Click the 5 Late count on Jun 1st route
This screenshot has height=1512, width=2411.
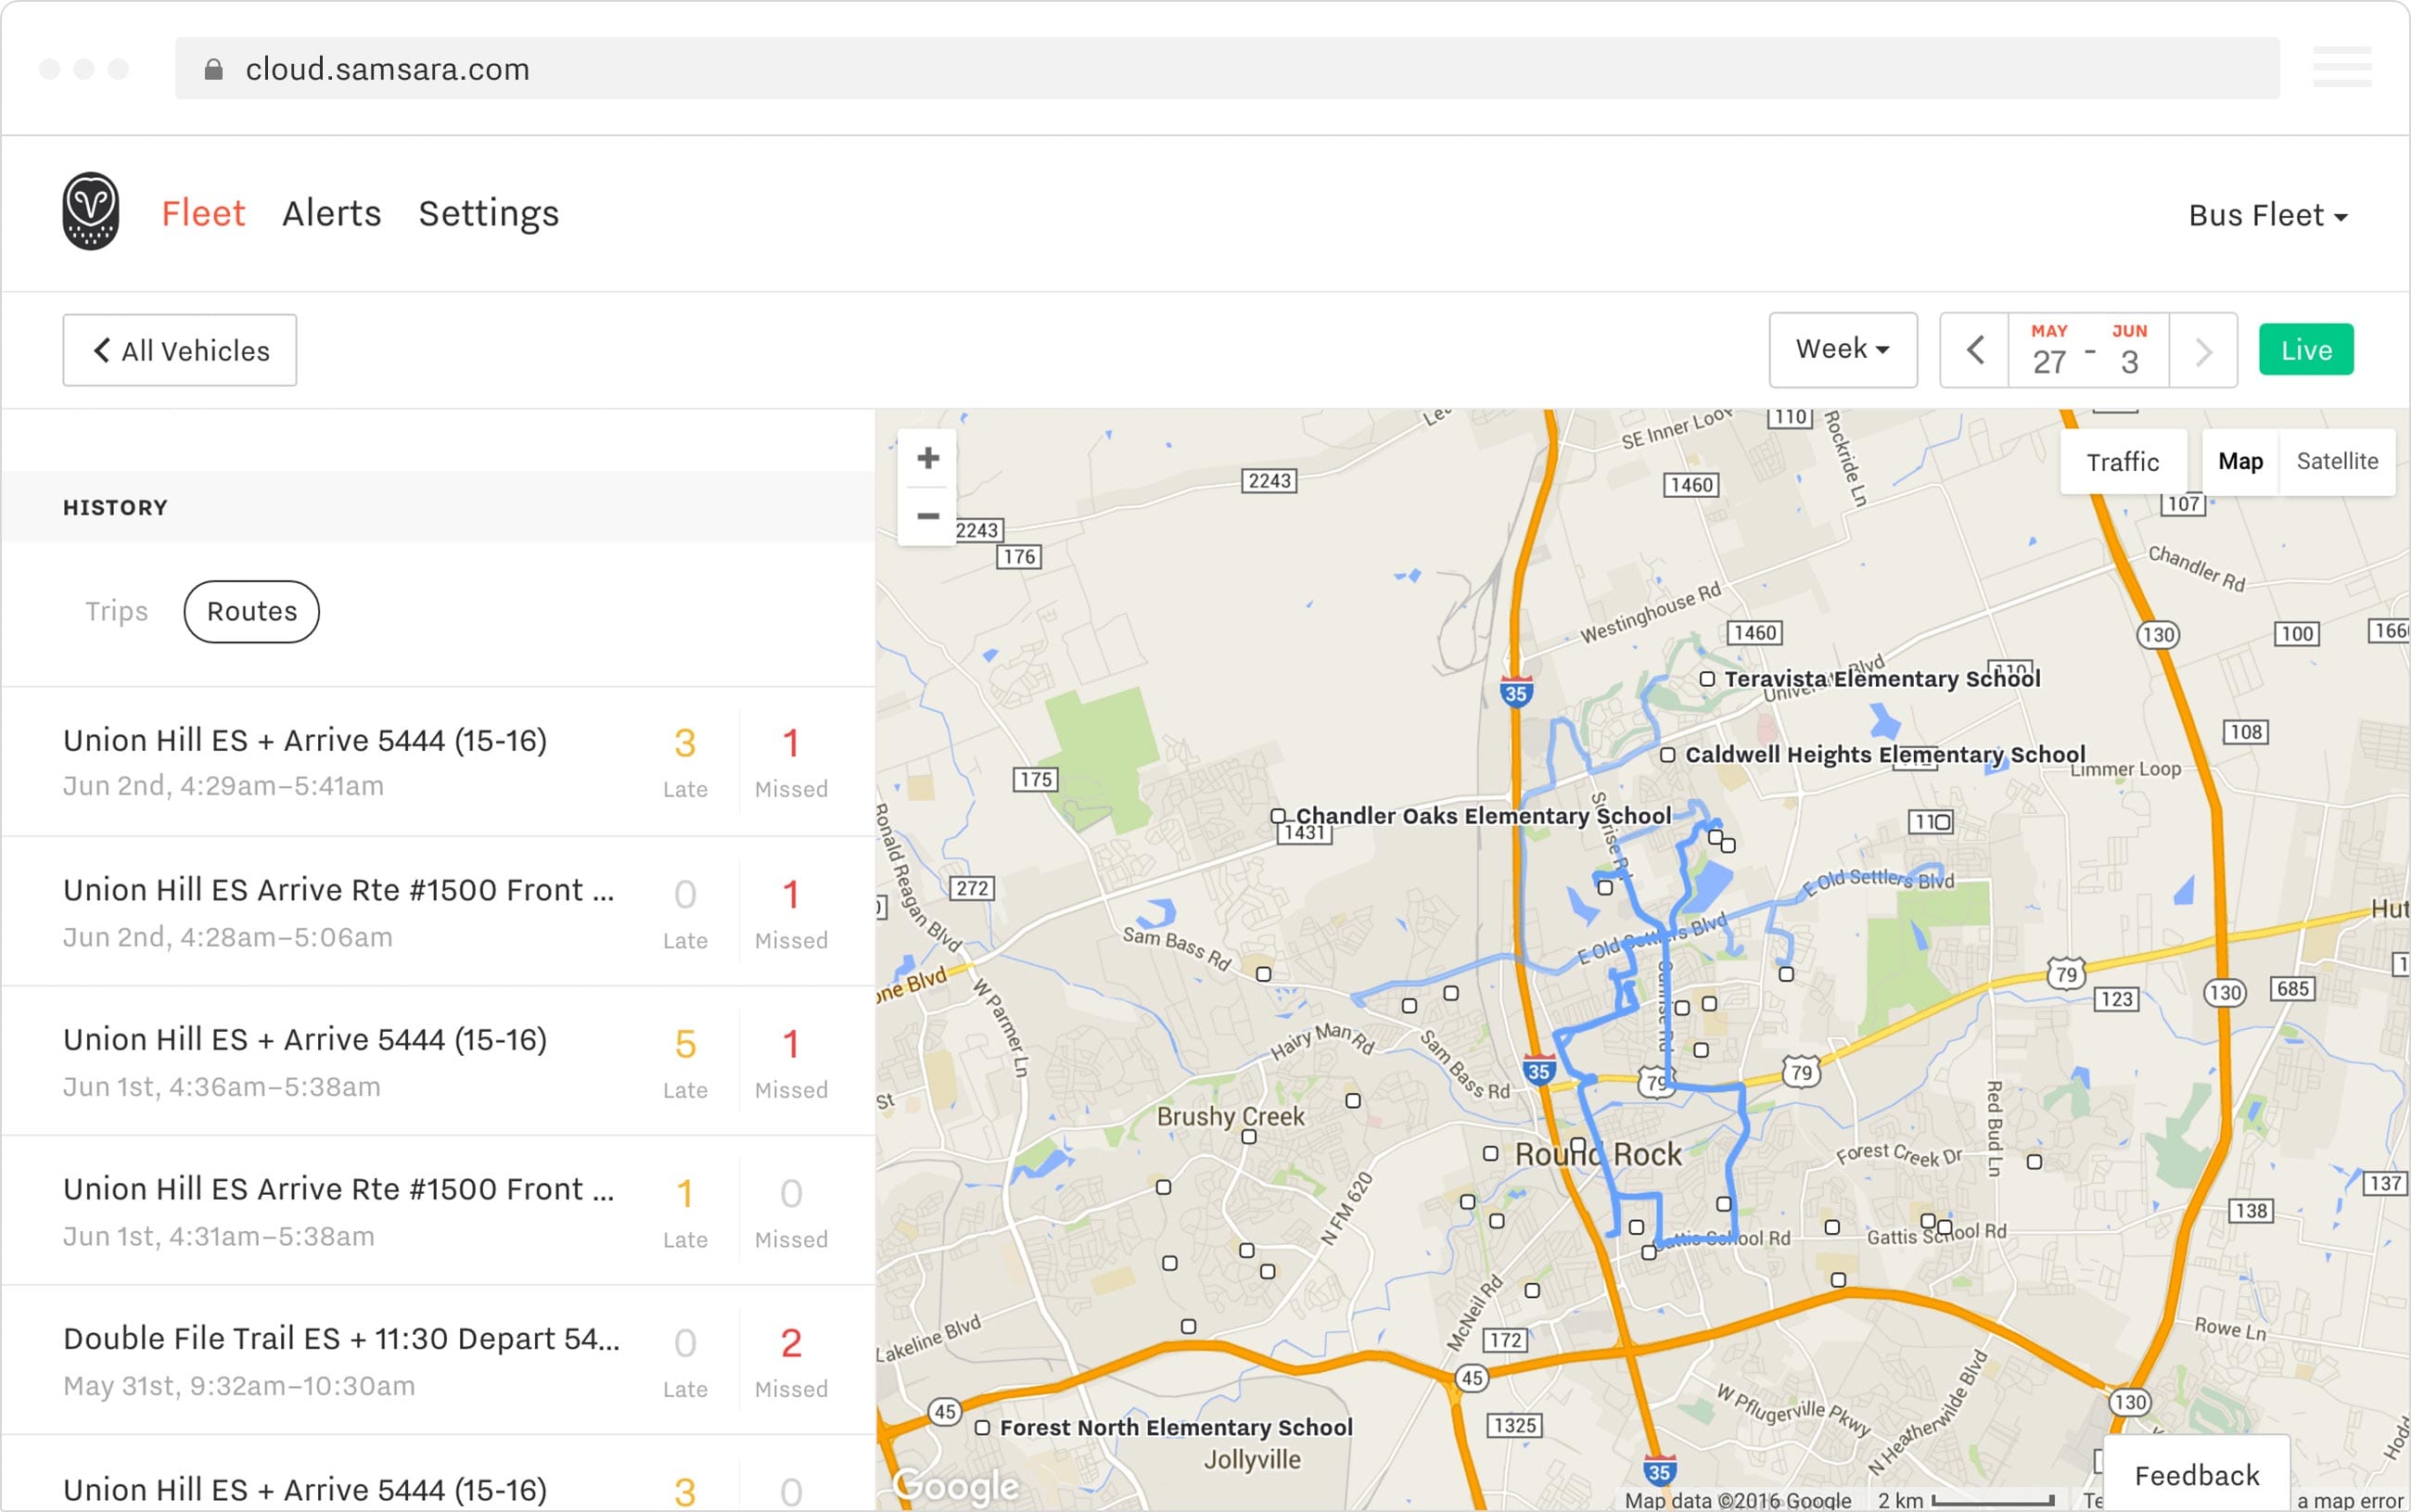685,1045
